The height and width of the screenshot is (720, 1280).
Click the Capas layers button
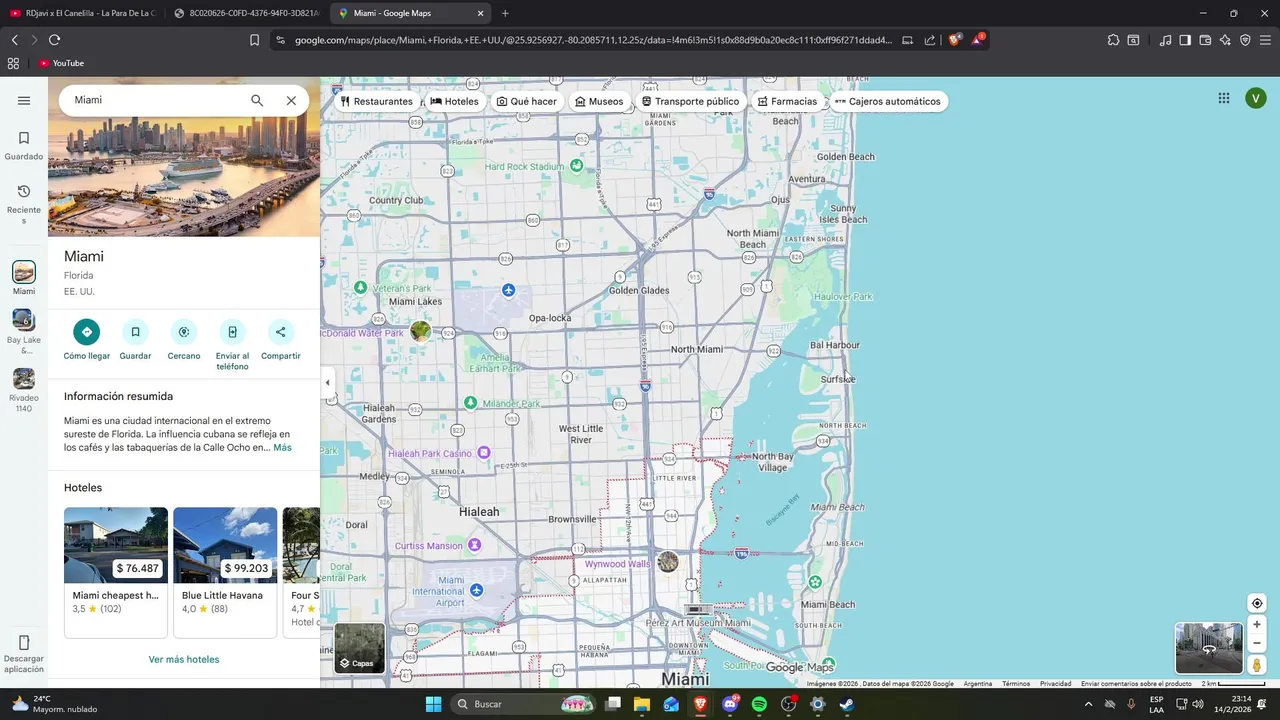(x=359, y=648)
